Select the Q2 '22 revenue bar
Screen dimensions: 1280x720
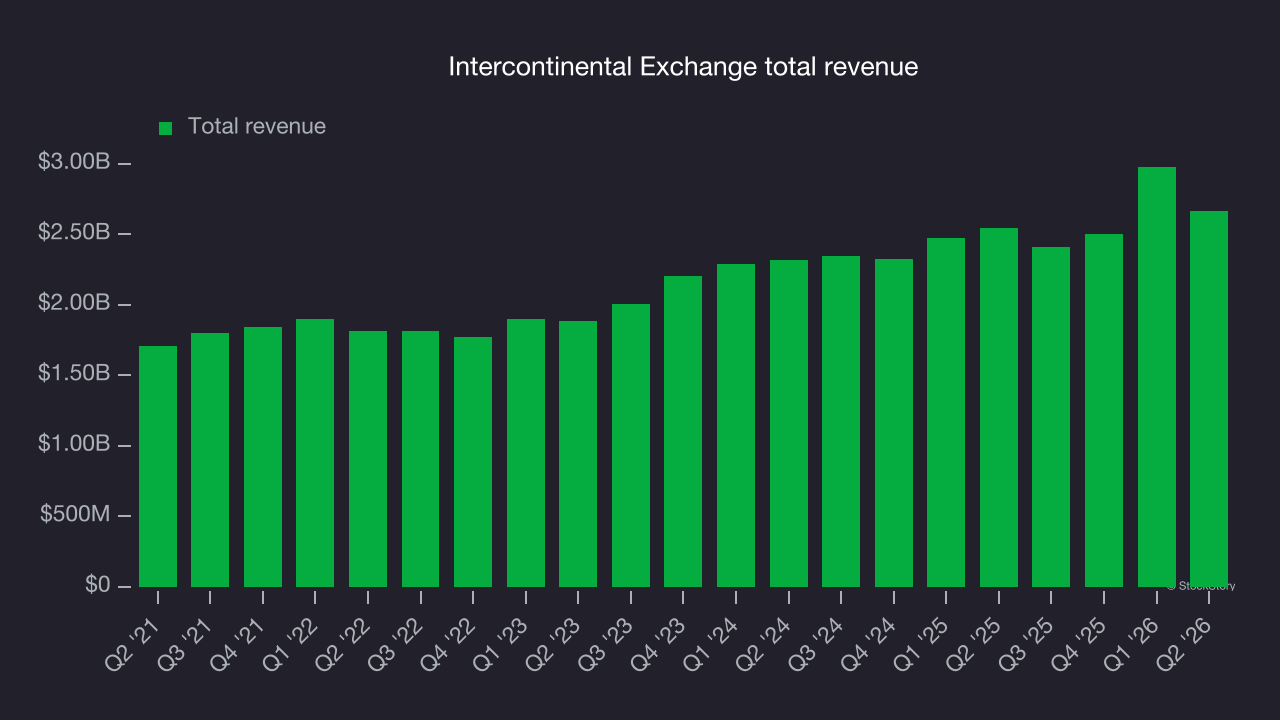point(368,459)
